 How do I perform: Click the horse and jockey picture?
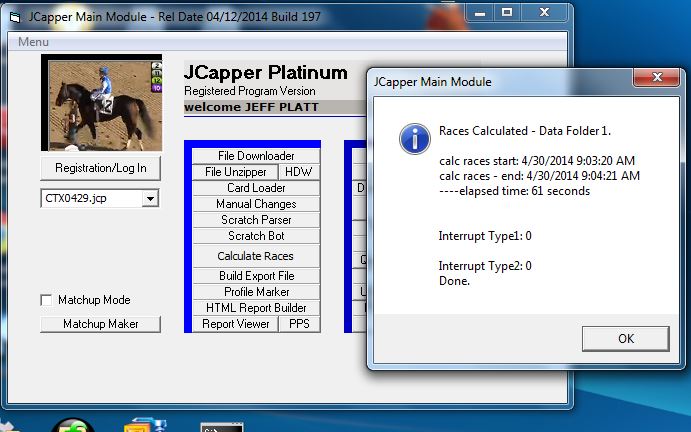(x=101, y=103)
